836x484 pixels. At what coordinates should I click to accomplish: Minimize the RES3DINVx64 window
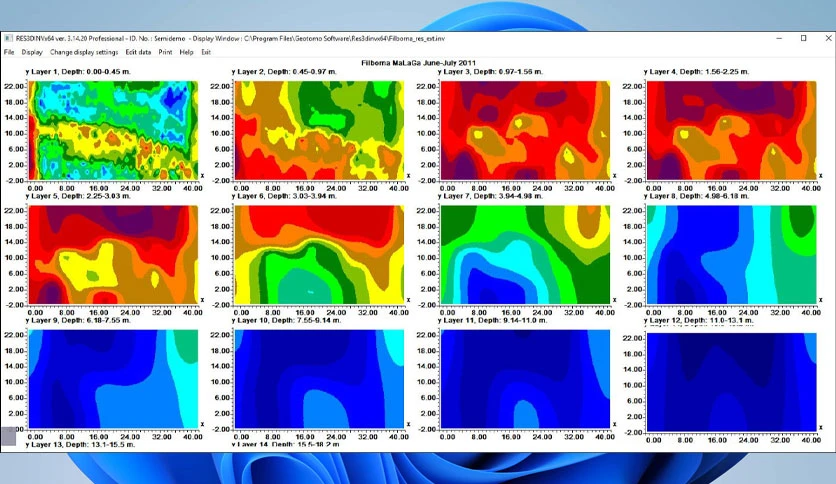779,38
